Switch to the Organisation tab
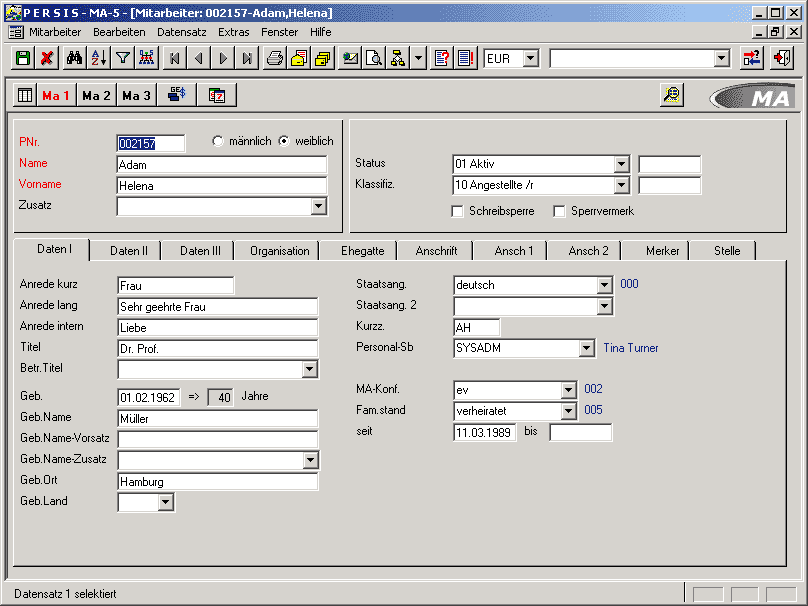The height and width of the screenshot is (606, 808). (x=279, y=251)
